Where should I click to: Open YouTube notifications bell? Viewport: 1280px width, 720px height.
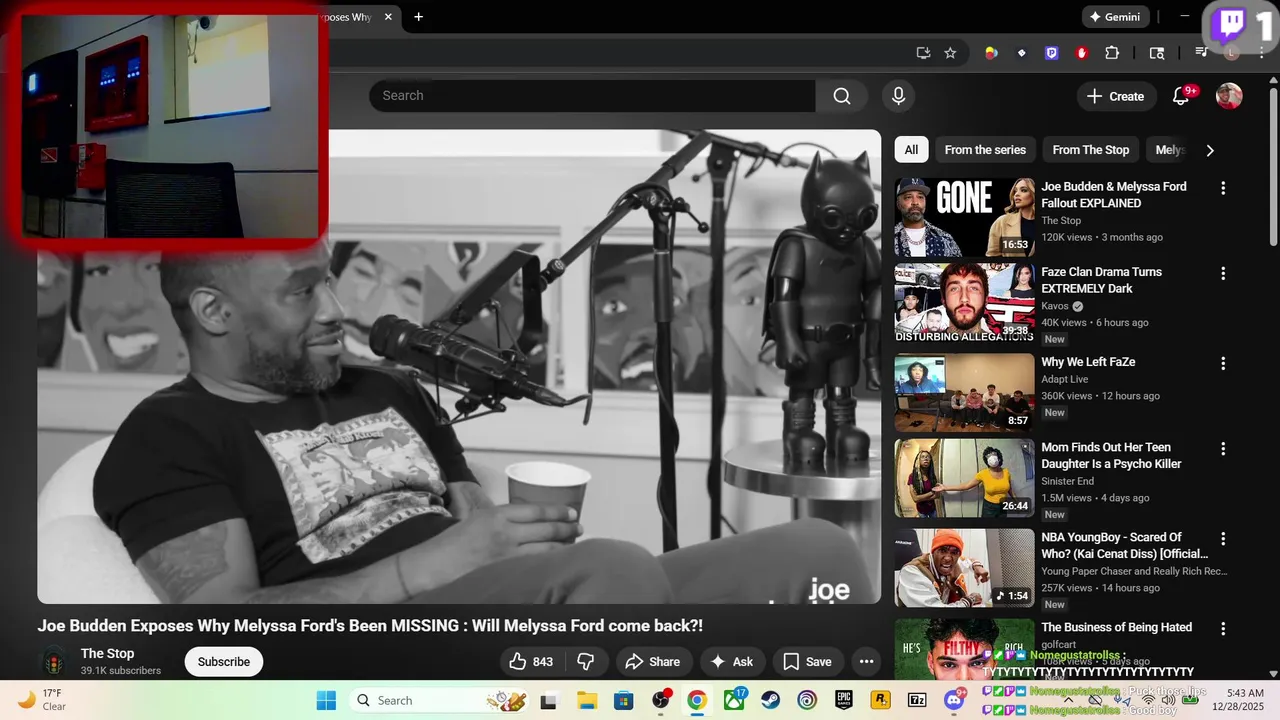tap(1181, 96)
